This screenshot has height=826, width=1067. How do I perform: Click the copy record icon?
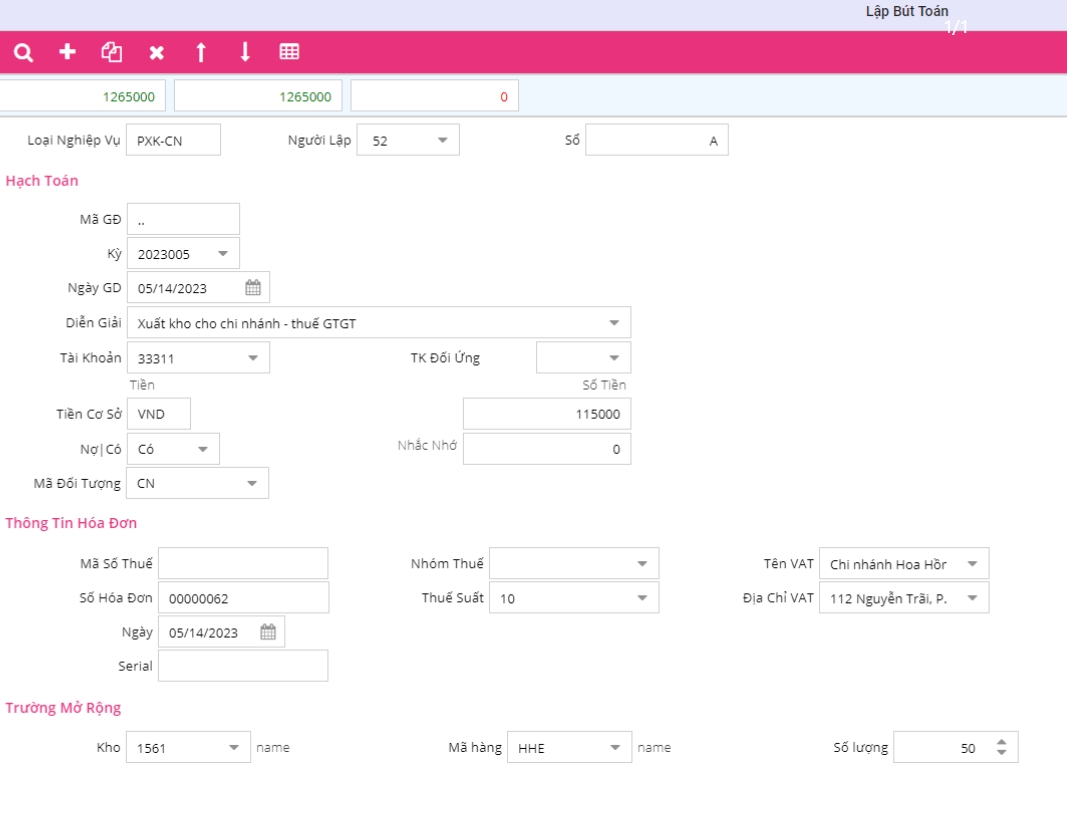pos(112,52)
